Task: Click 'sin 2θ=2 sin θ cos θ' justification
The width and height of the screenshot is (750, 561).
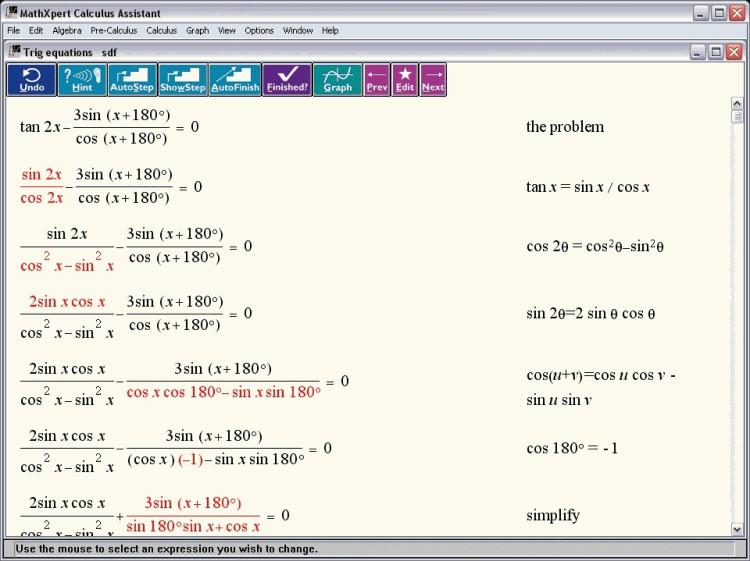Action: [x=591, y=314]
